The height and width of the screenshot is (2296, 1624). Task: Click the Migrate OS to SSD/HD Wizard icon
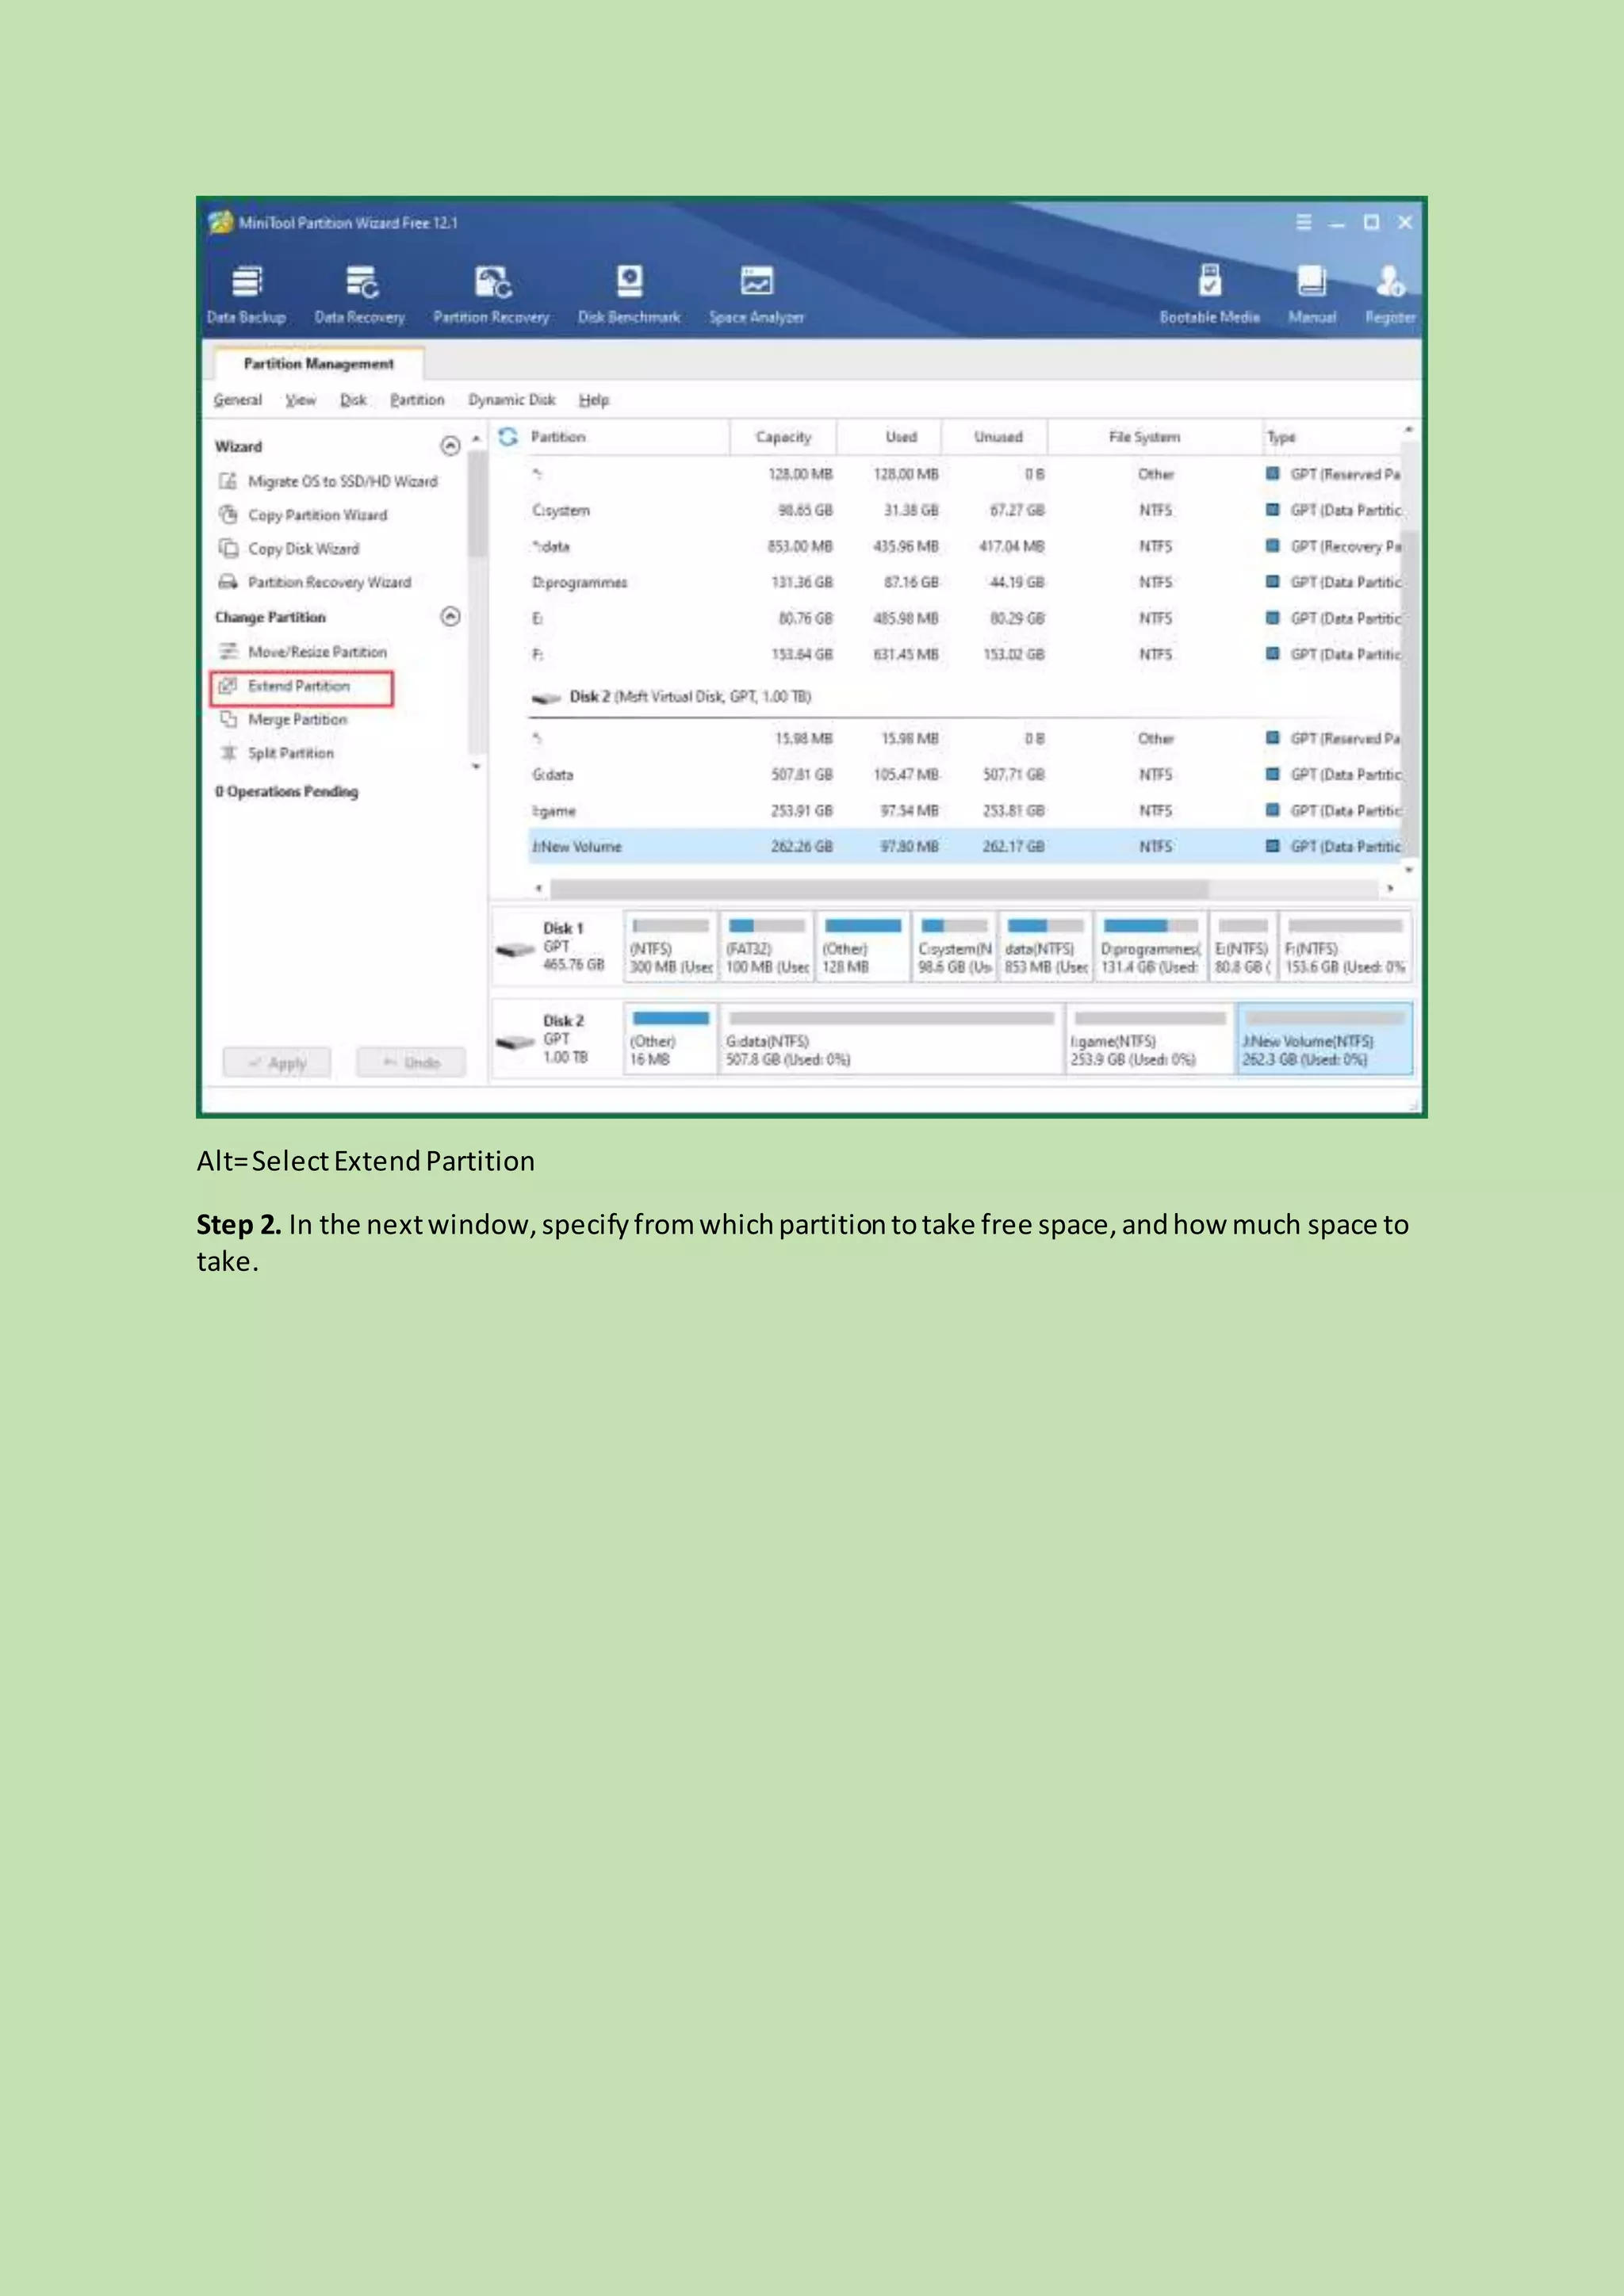click(x=228, y=481)
